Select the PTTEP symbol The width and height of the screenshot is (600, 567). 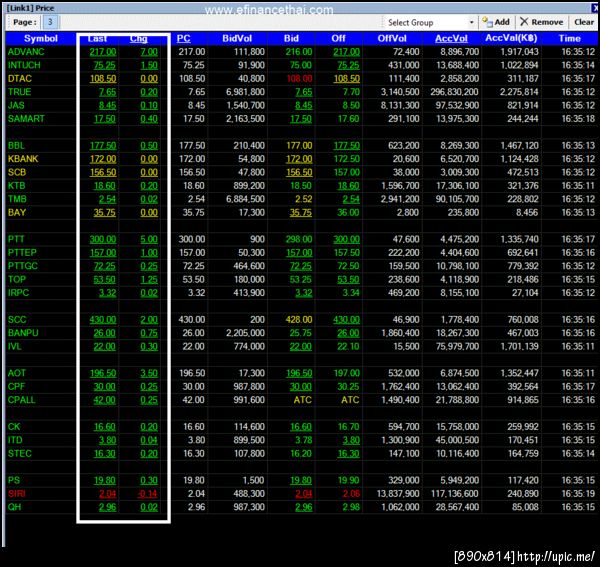[22, 253]
